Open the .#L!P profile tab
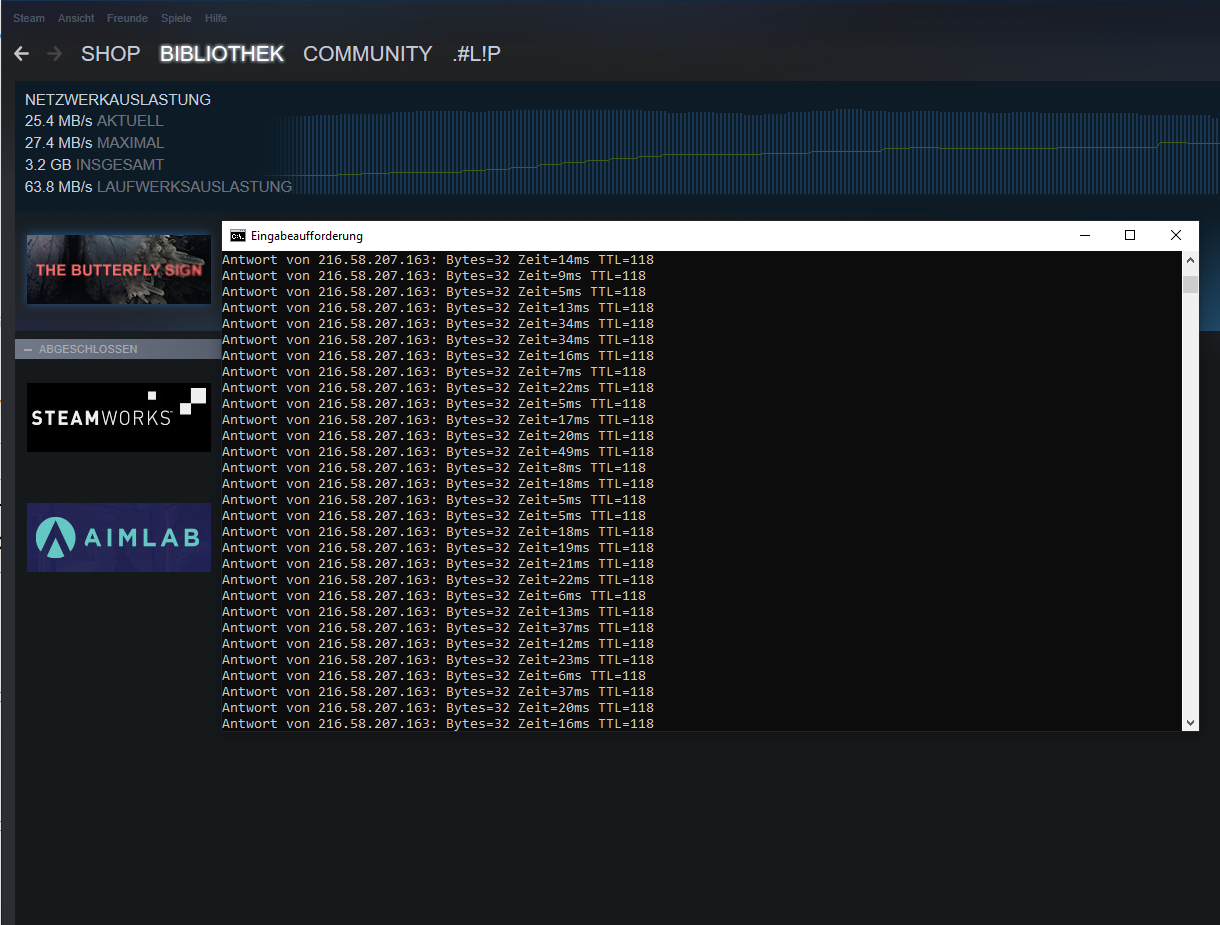The height and width of the screenshot is (925, 1220). 476,54
